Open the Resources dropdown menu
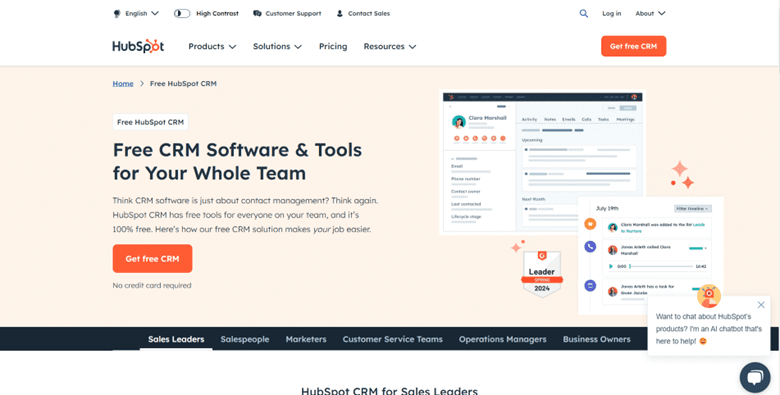 [x=390, y=46]
